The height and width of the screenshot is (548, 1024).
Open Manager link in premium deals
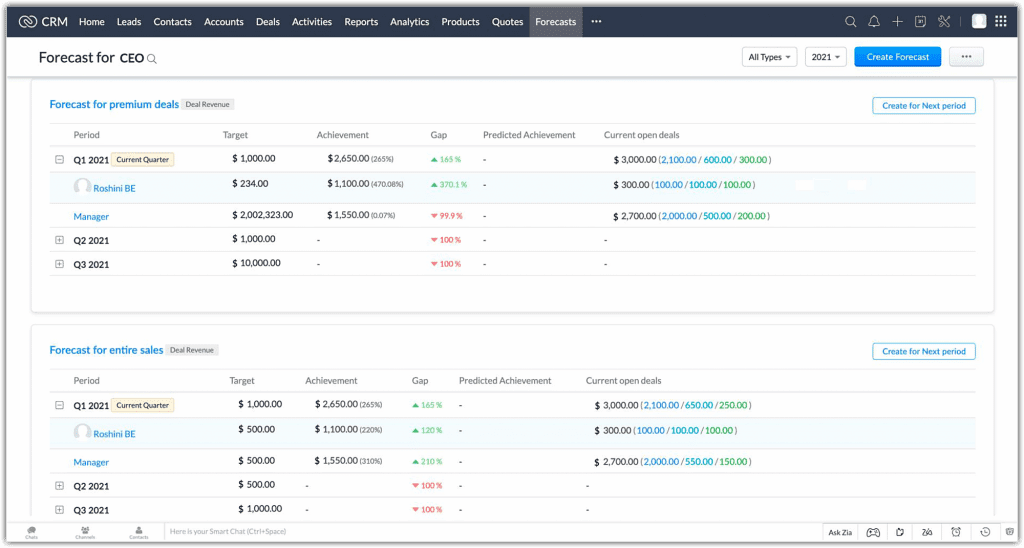(x=91, y=216)
